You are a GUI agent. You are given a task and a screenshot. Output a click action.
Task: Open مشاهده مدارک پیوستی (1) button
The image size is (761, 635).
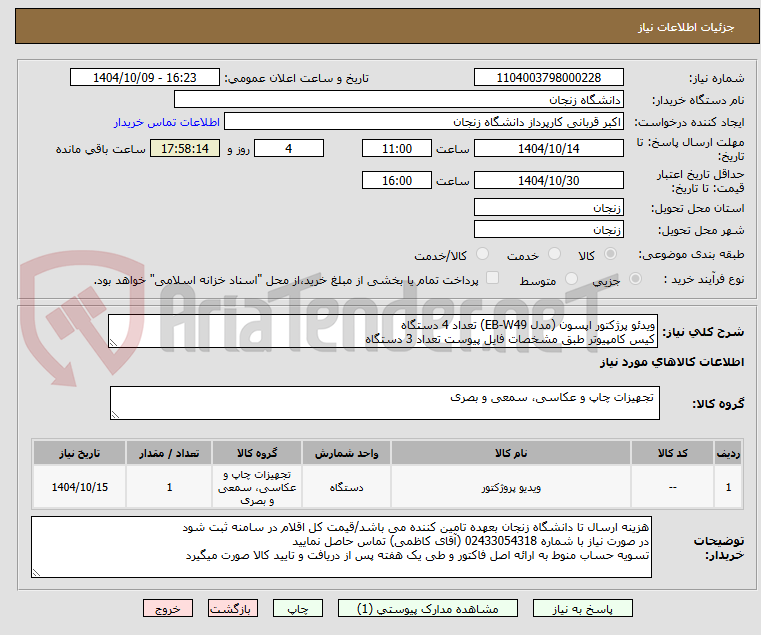point(428,608)
